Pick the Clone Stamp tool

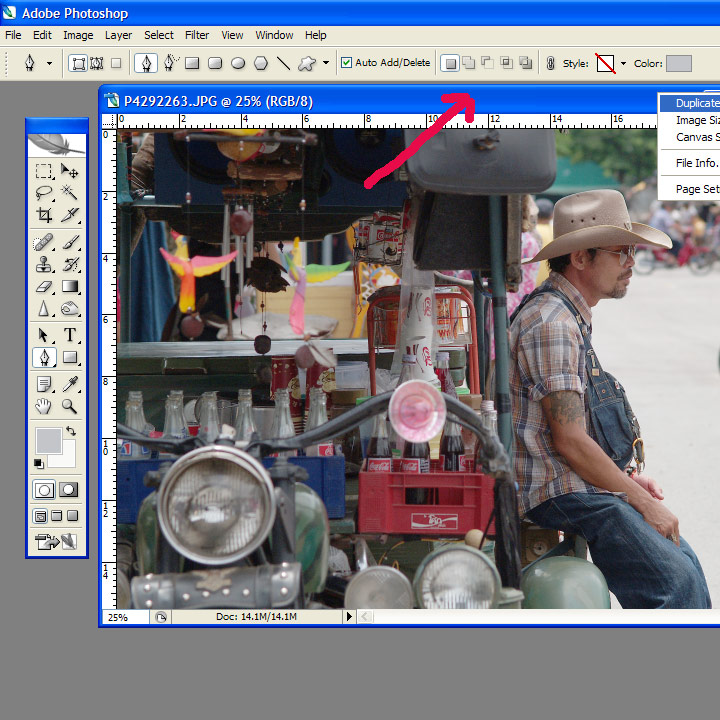[44, 264]
